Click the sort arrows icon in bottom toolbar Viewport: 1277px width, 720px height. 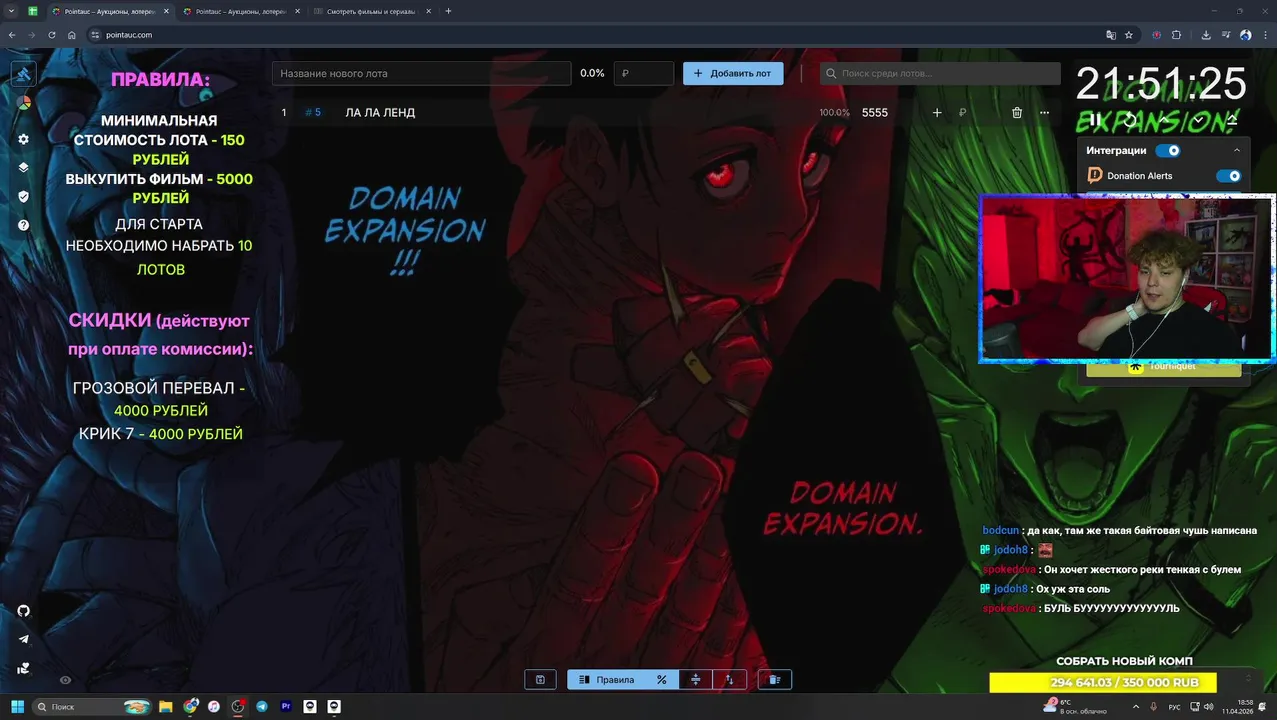pos(729,680)
